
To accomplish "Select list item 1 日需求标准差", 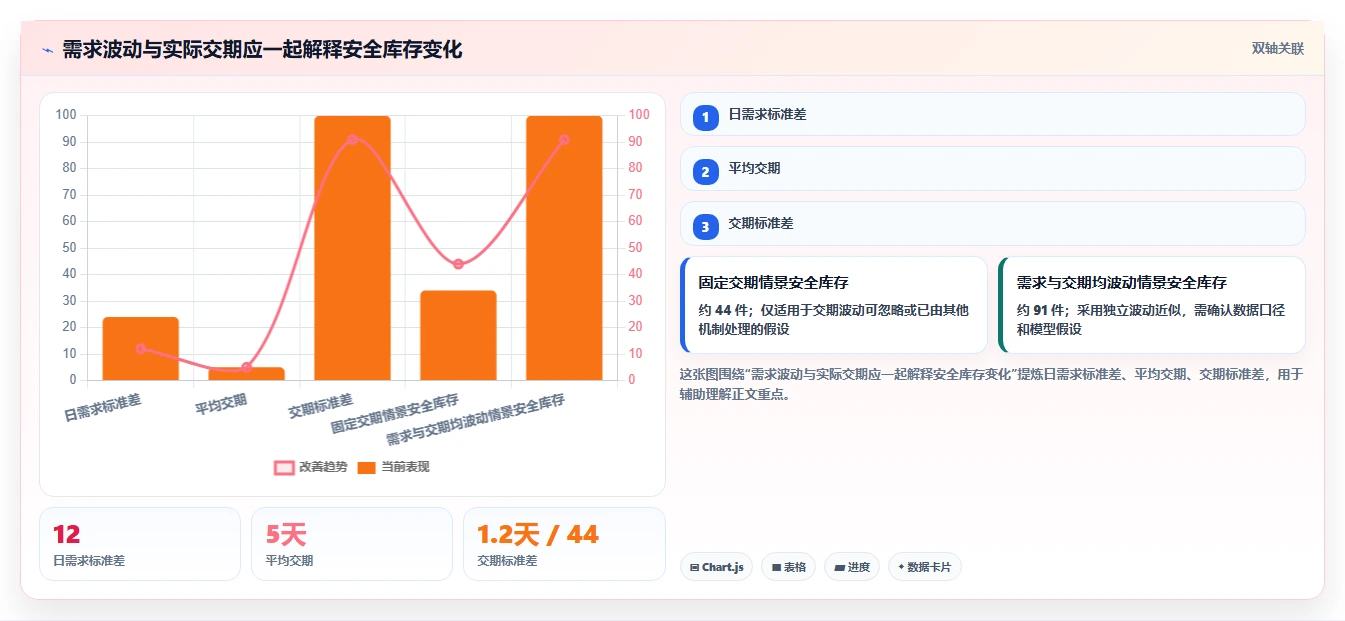I will click(x=992, y=115).
